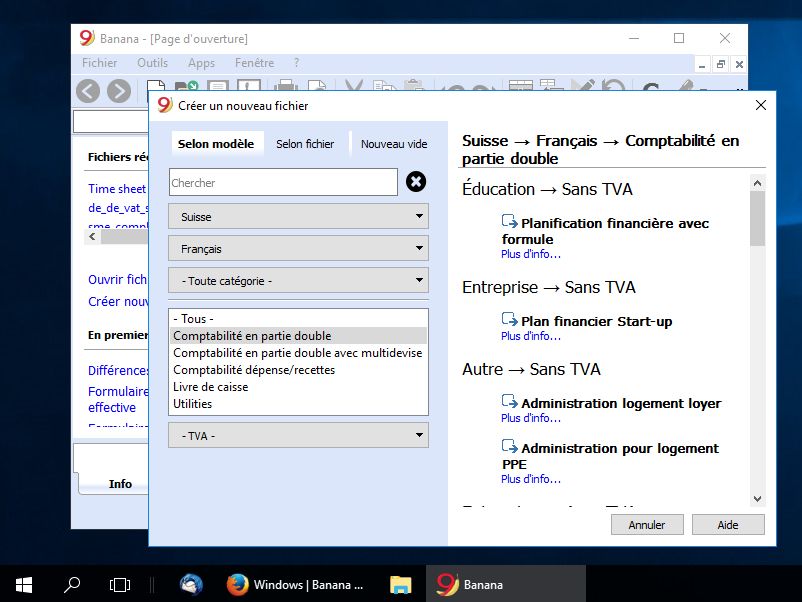Click the icon beside Plan financier Start-up
The image size is (802, 602).
(x=509, y=320)
